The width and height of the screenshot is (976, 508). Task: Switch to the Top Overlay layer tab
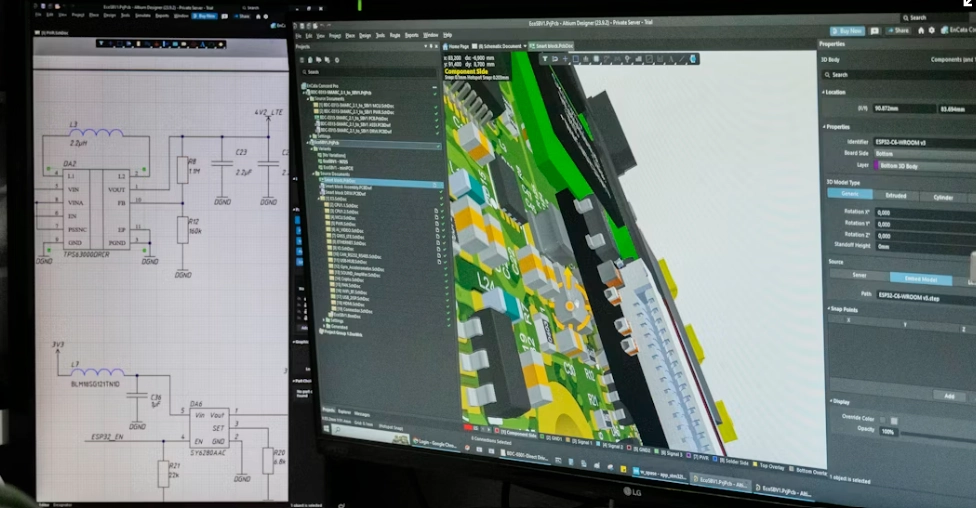pos(769,466)
